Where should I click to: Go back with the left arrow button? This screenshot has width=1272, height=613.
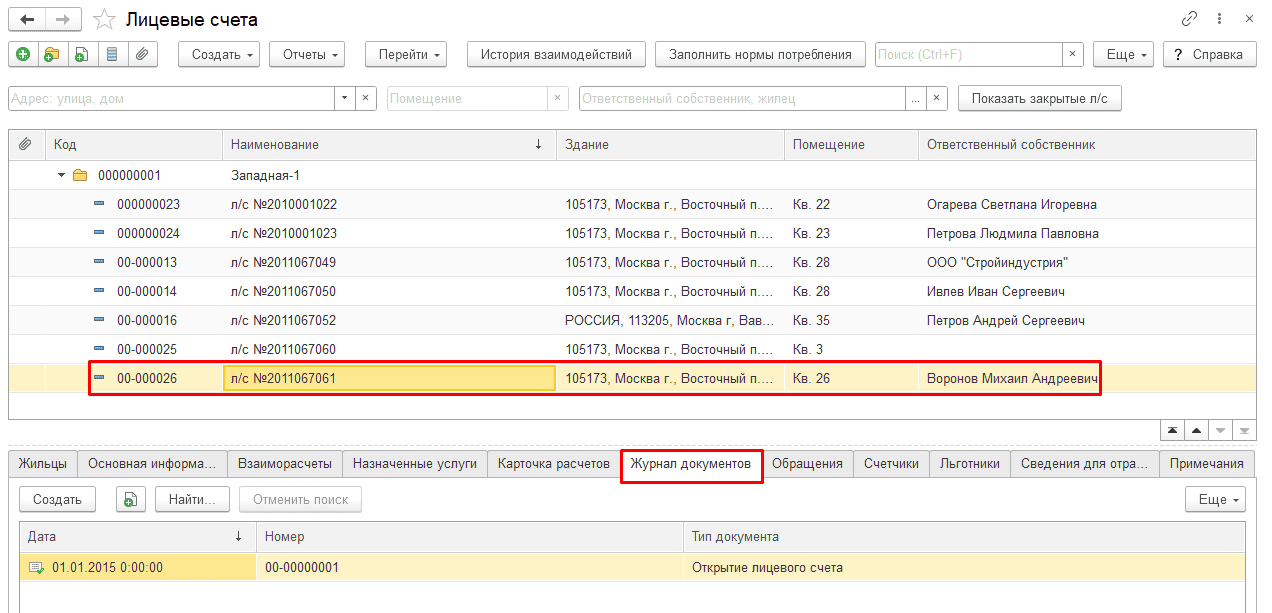pyautogui.click(x=27, y=19)
